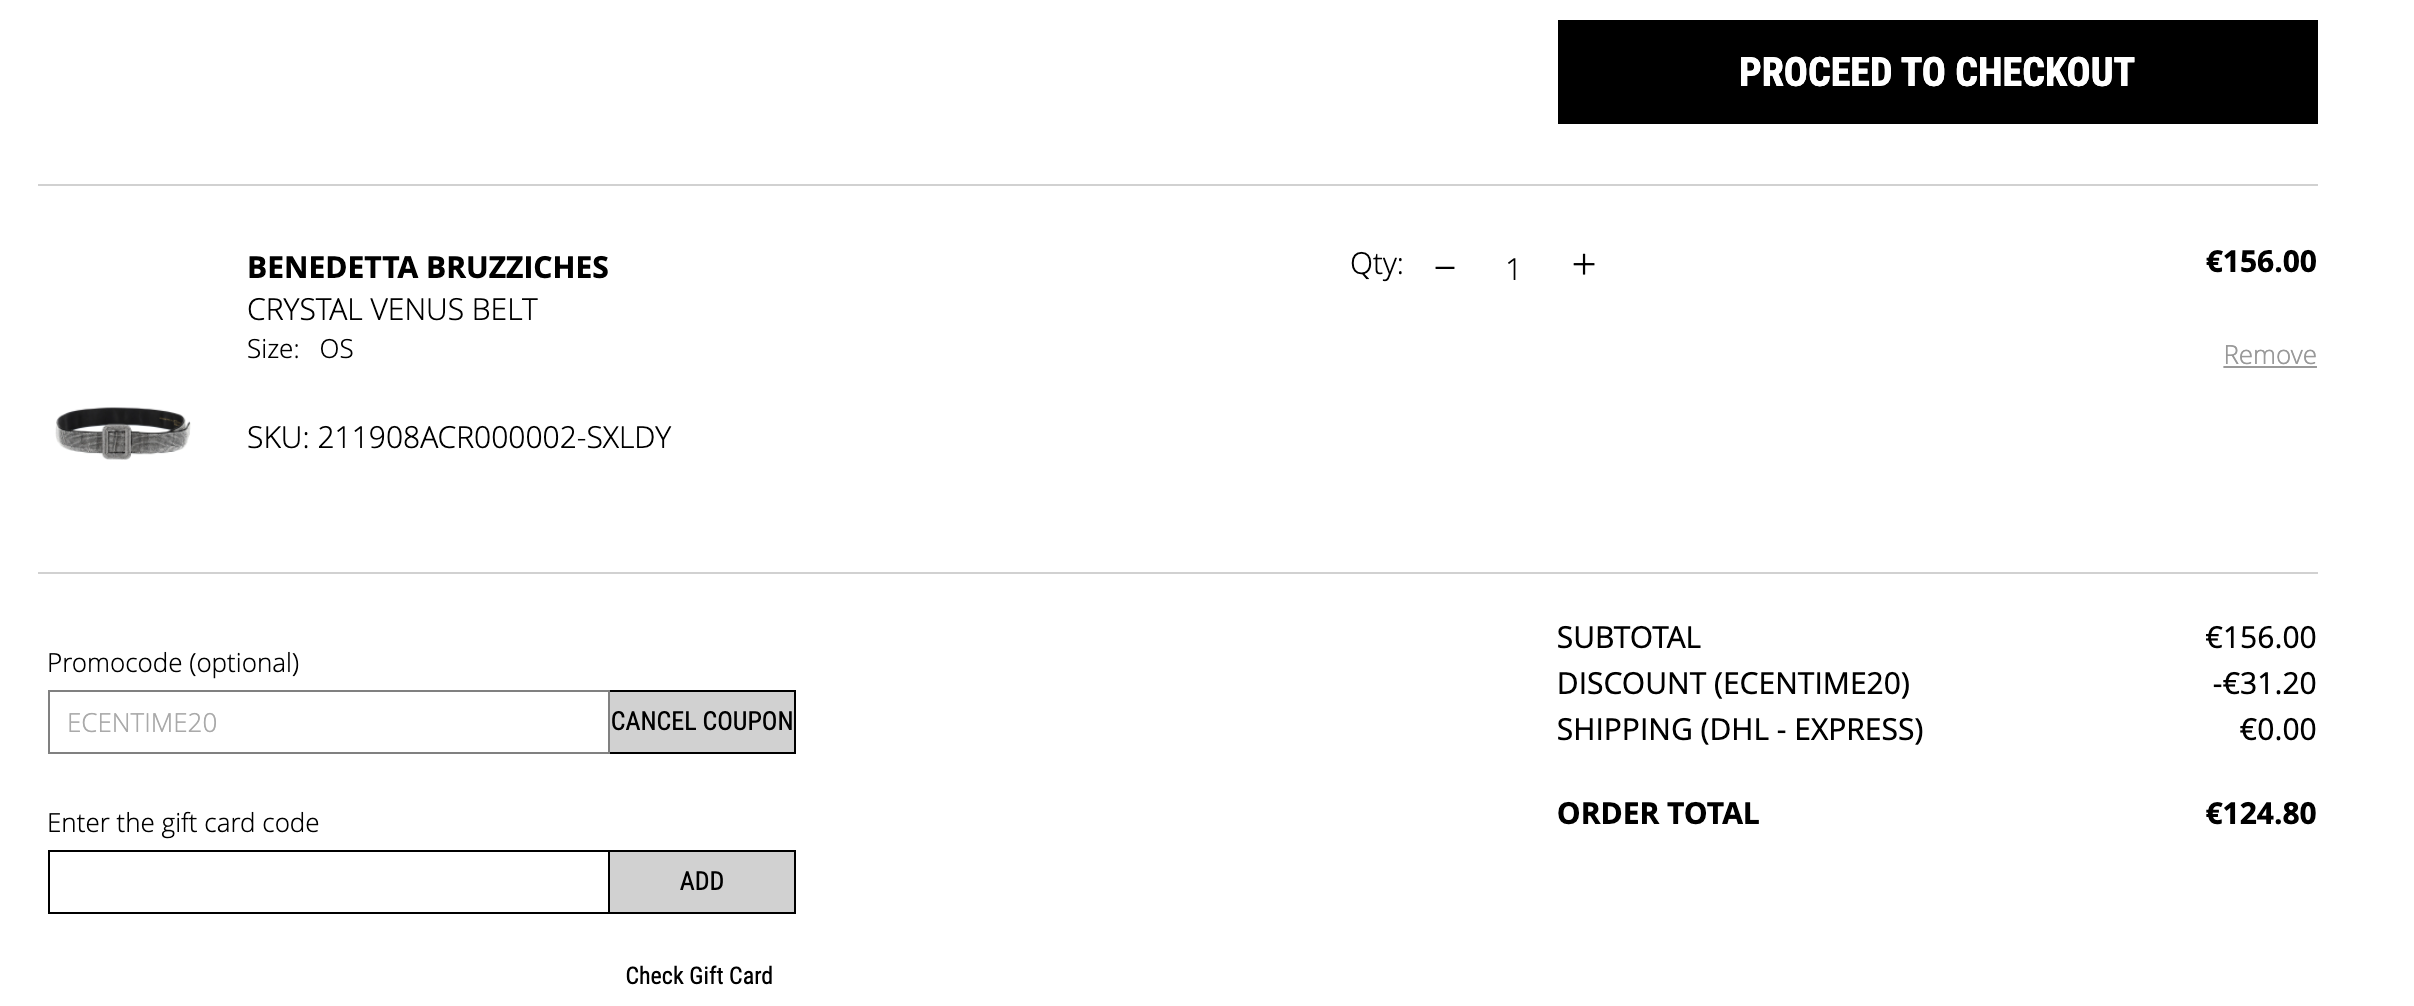This screenshot has width=2414, height=1006.
Task: Open the Check Gift Card link
Action: 699,976
